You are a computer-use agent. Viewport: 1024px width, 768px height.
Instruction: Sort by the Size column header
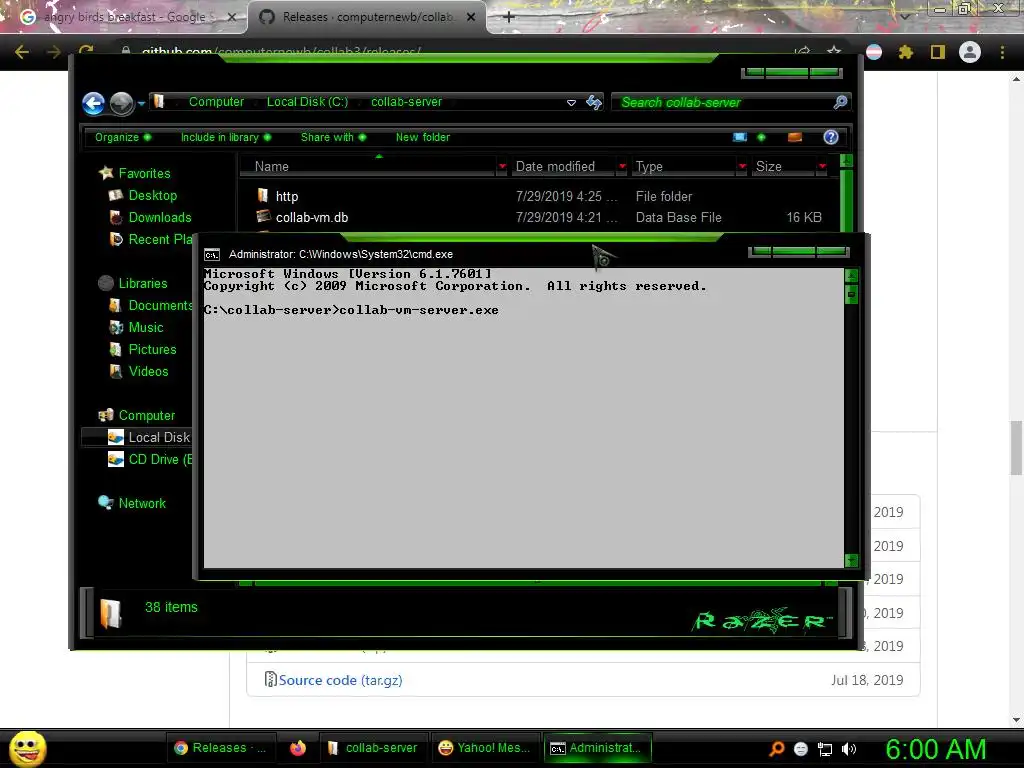[x=784, y=167]
